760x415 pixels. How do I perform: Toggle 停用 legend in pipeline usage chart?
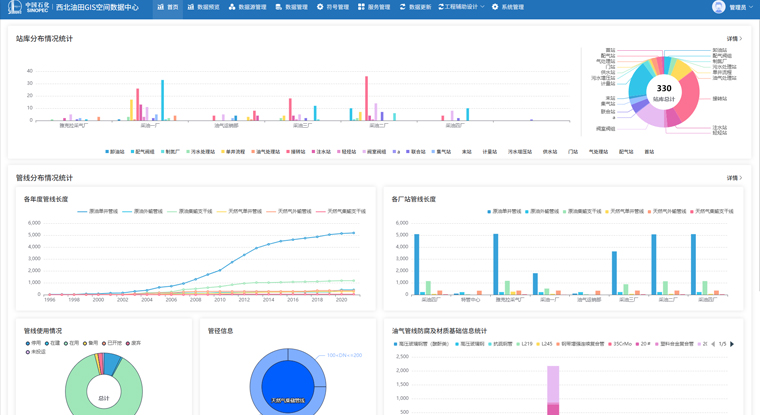click(34, 343)
